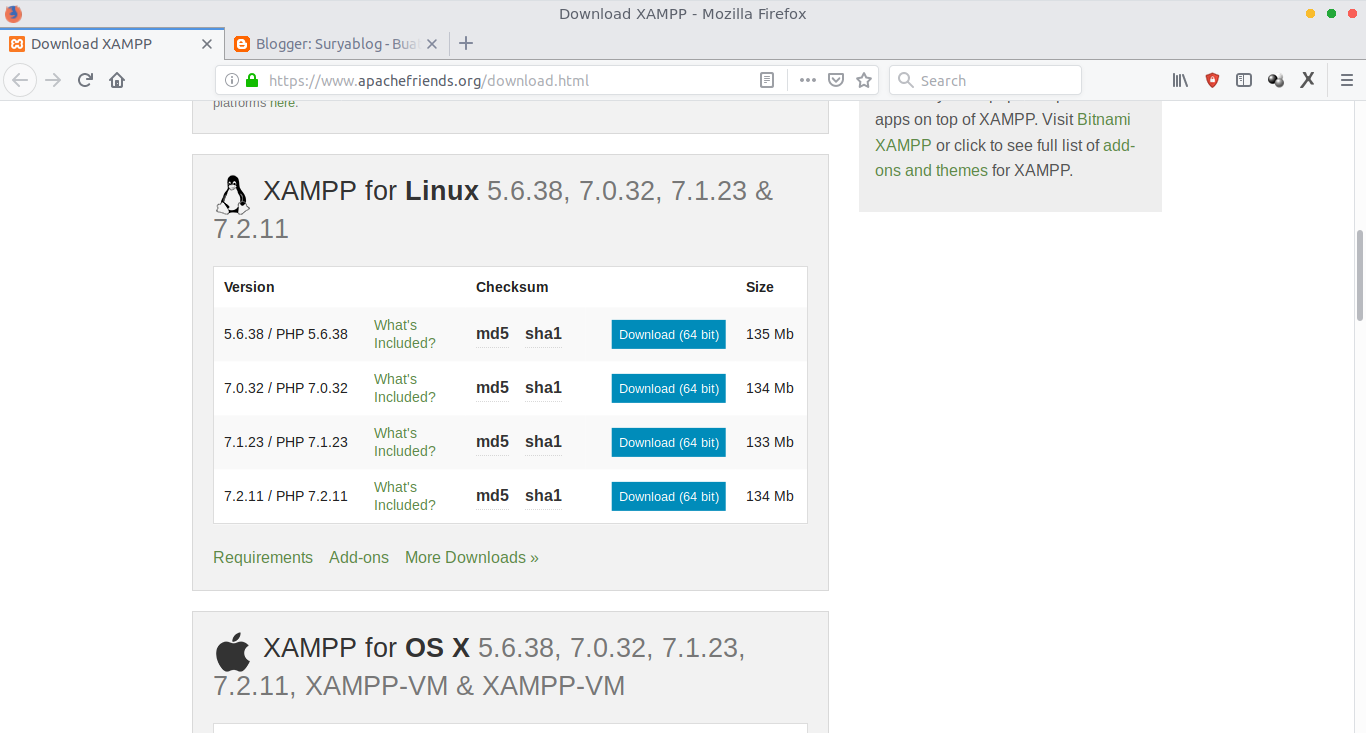Go forward one page
The image size is (1366, 733).
53,80
